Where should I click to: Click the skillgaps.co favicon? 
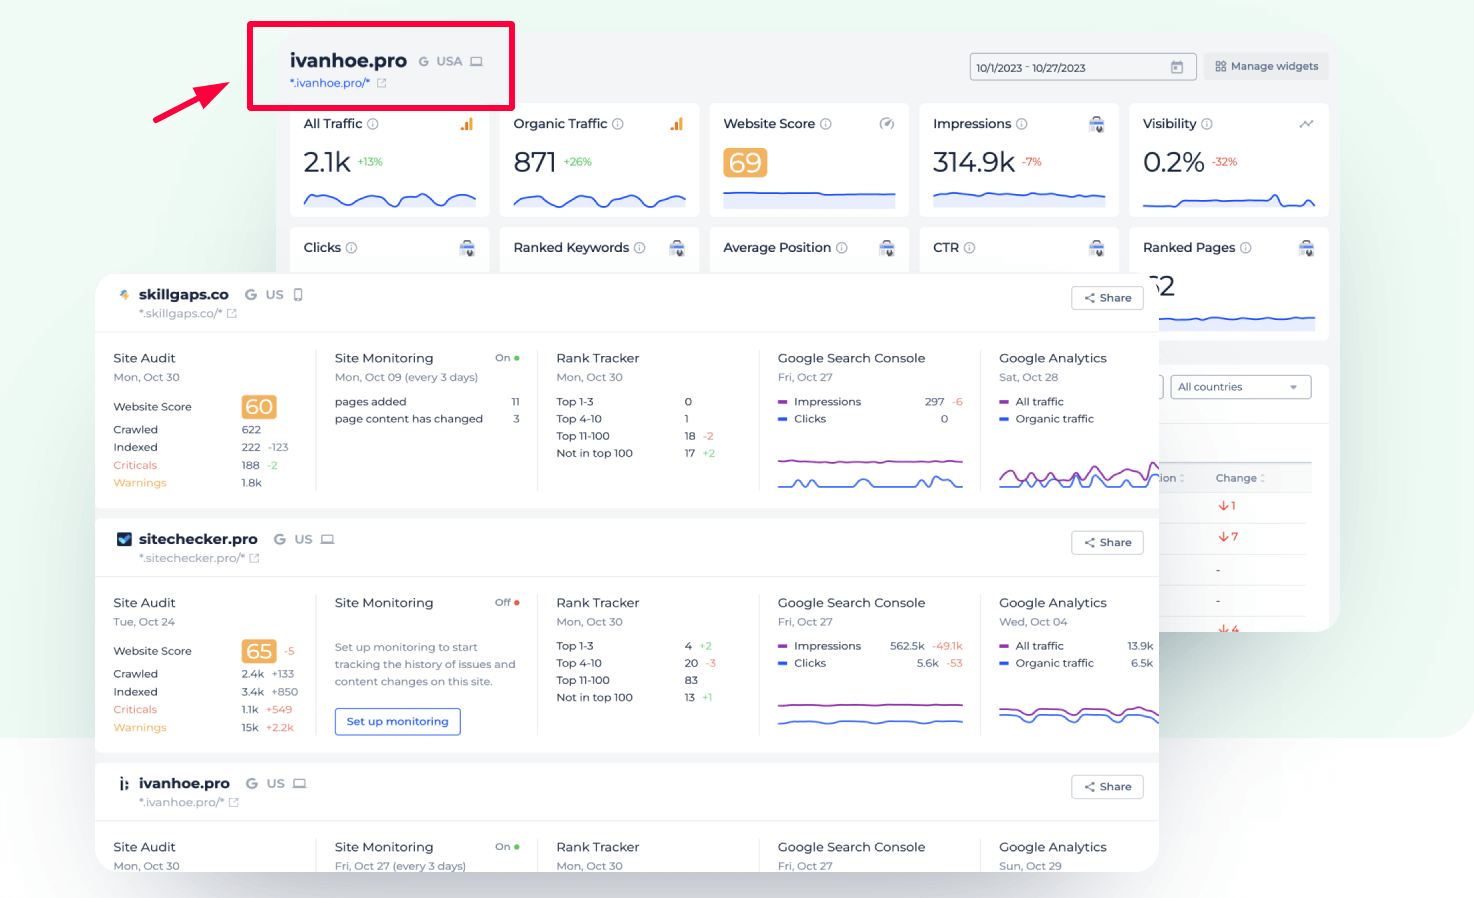coord(124,295)
